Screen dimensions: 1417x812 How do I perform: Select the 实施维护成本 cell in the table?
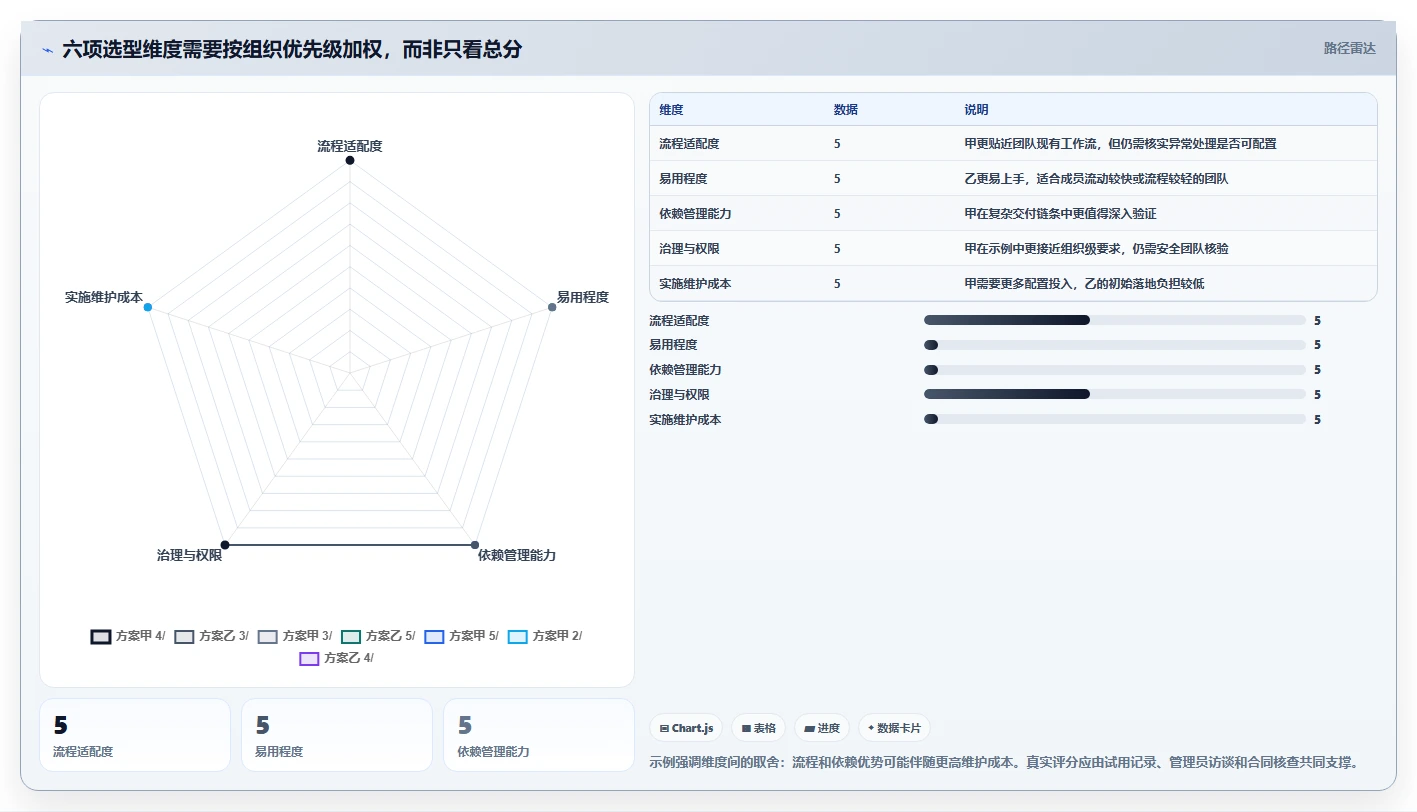pyautogui.click(x=695, y=284)
